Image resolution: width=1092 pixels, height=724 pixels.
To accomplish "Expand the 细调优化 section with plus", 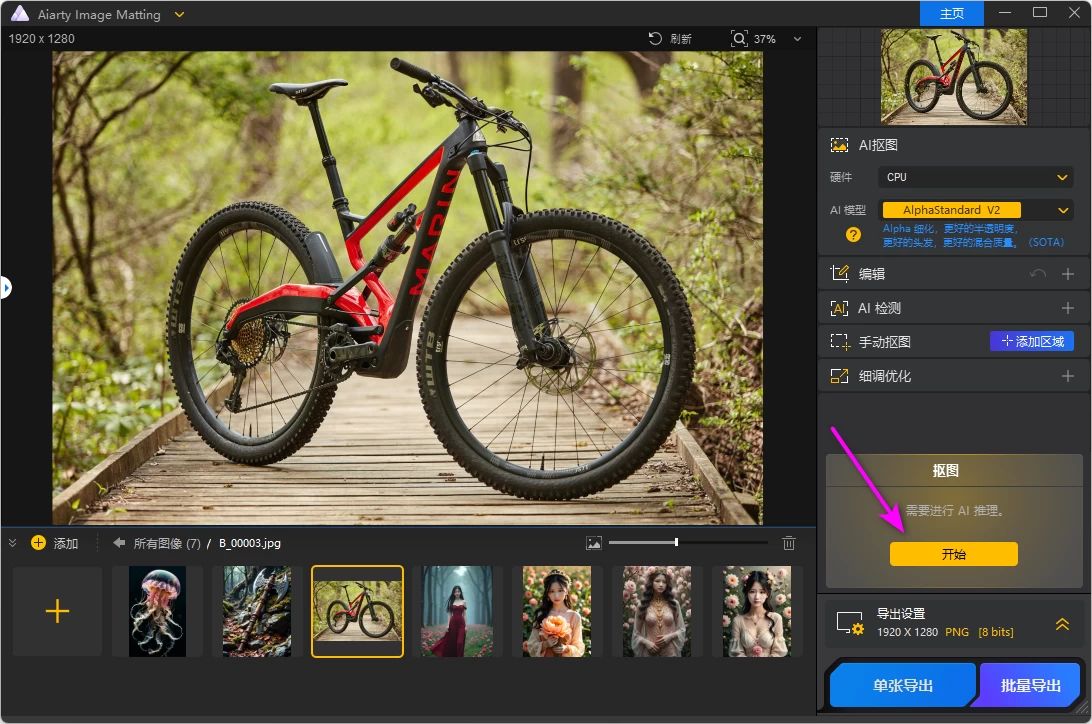I will point(1068,376).
